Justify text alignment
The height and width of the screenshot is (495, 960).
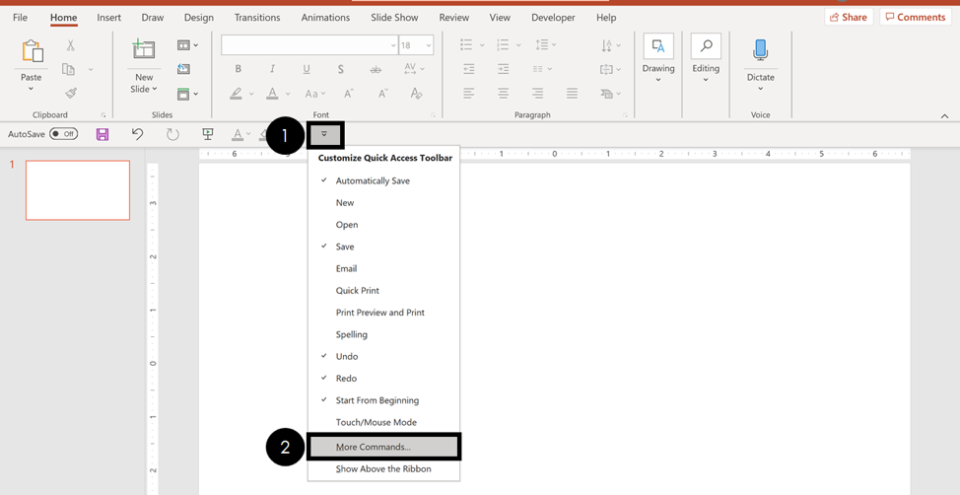pos(572,93)
